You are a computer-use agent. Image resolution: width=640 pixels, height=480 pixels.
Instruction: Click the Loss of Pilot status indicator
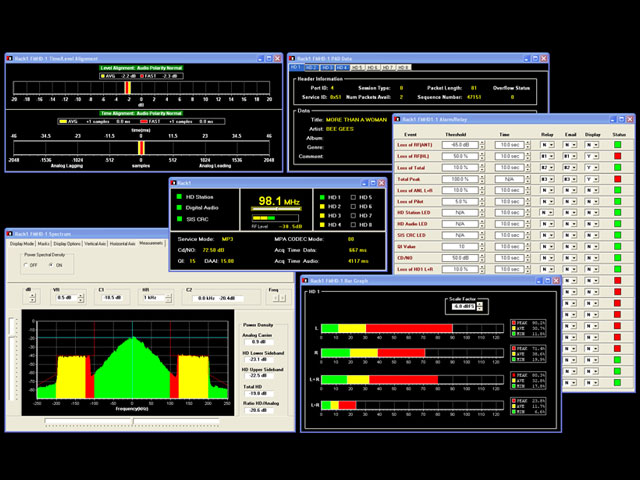pyautogui.click(x=618, y=201)
